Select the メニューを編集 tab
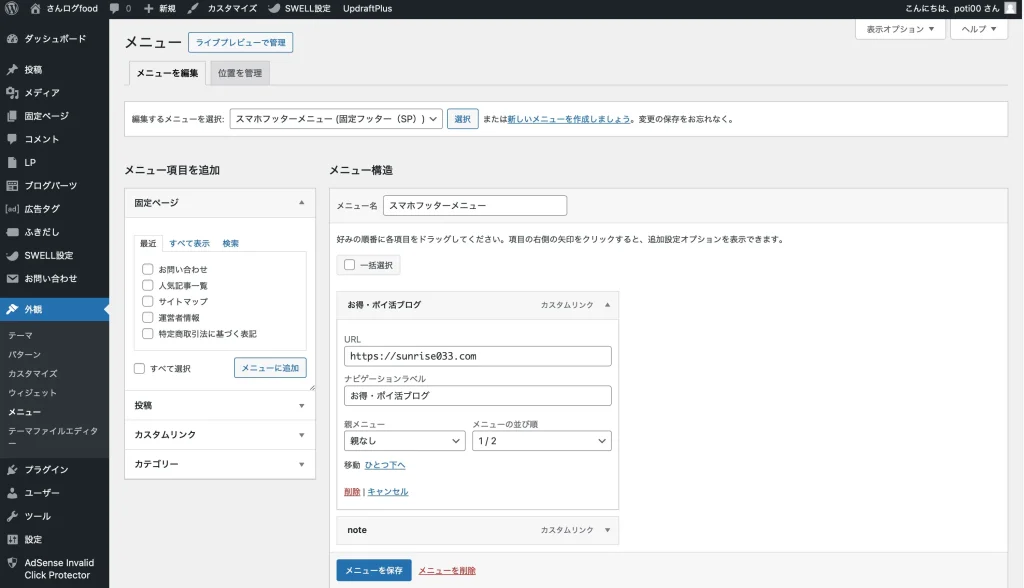The width and height of the screenshot is (1024, 588). [167, 73]
